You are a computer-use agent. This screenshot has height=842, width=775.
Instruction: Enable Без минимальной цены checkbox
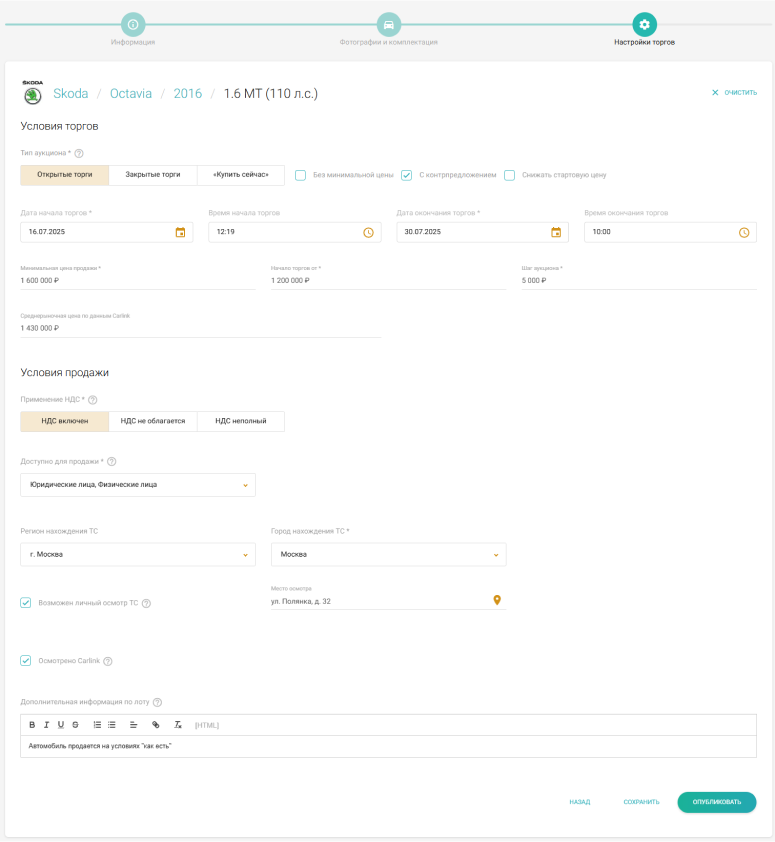[300, 175]
